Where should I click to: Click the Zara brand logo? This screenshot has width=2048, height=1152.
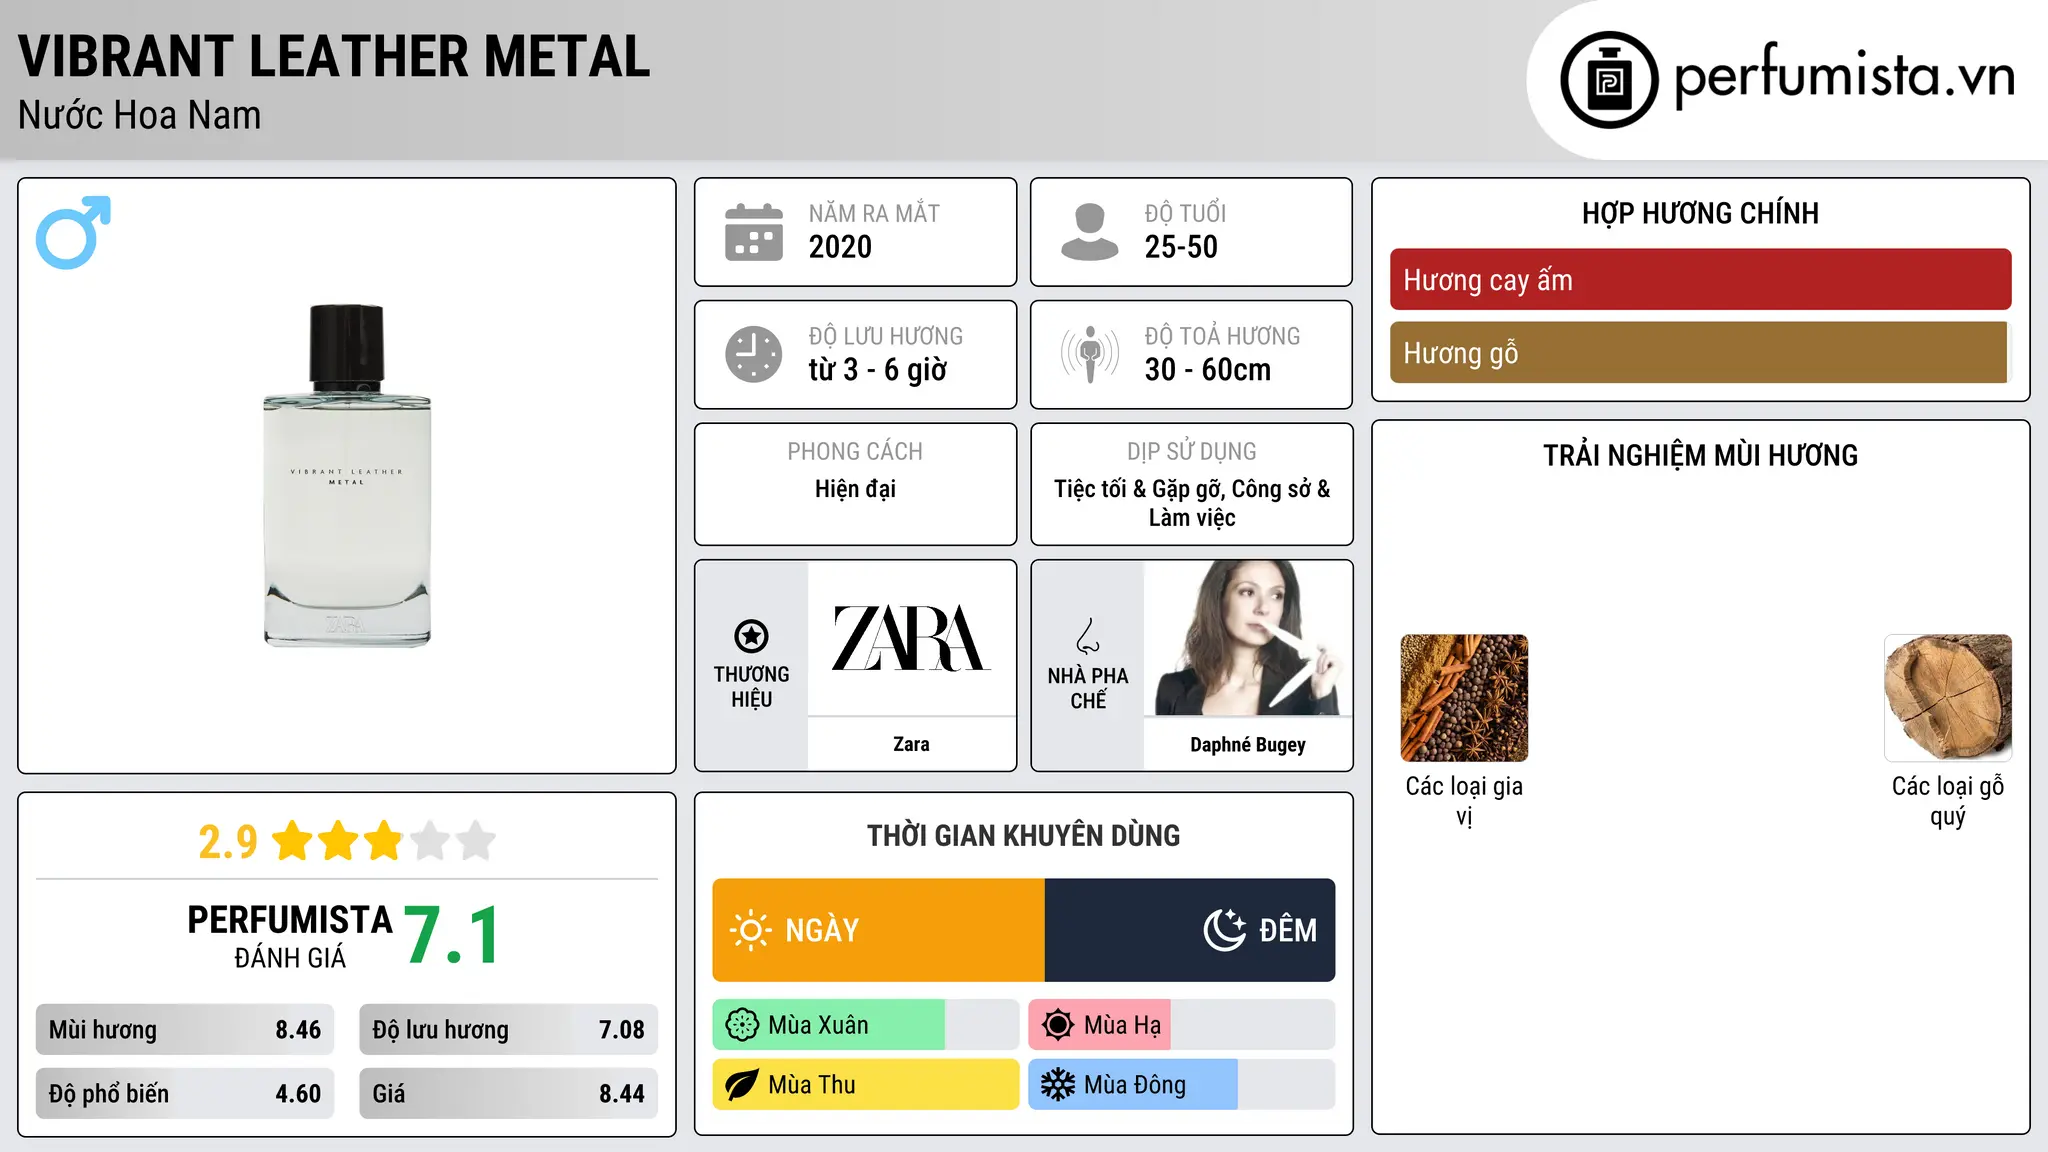click(911, 638)
